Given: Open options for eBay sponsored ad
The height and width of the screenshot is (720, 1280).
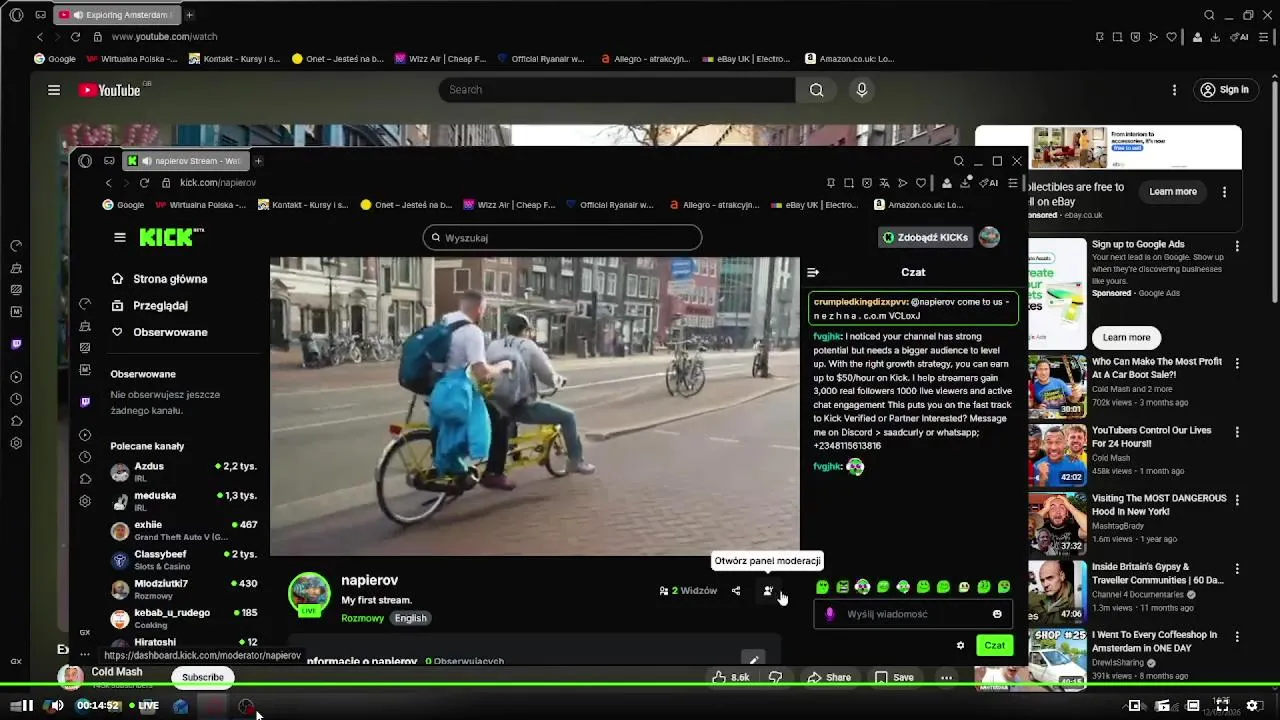Looking at the screenshot, I should tap(1225, 191).
